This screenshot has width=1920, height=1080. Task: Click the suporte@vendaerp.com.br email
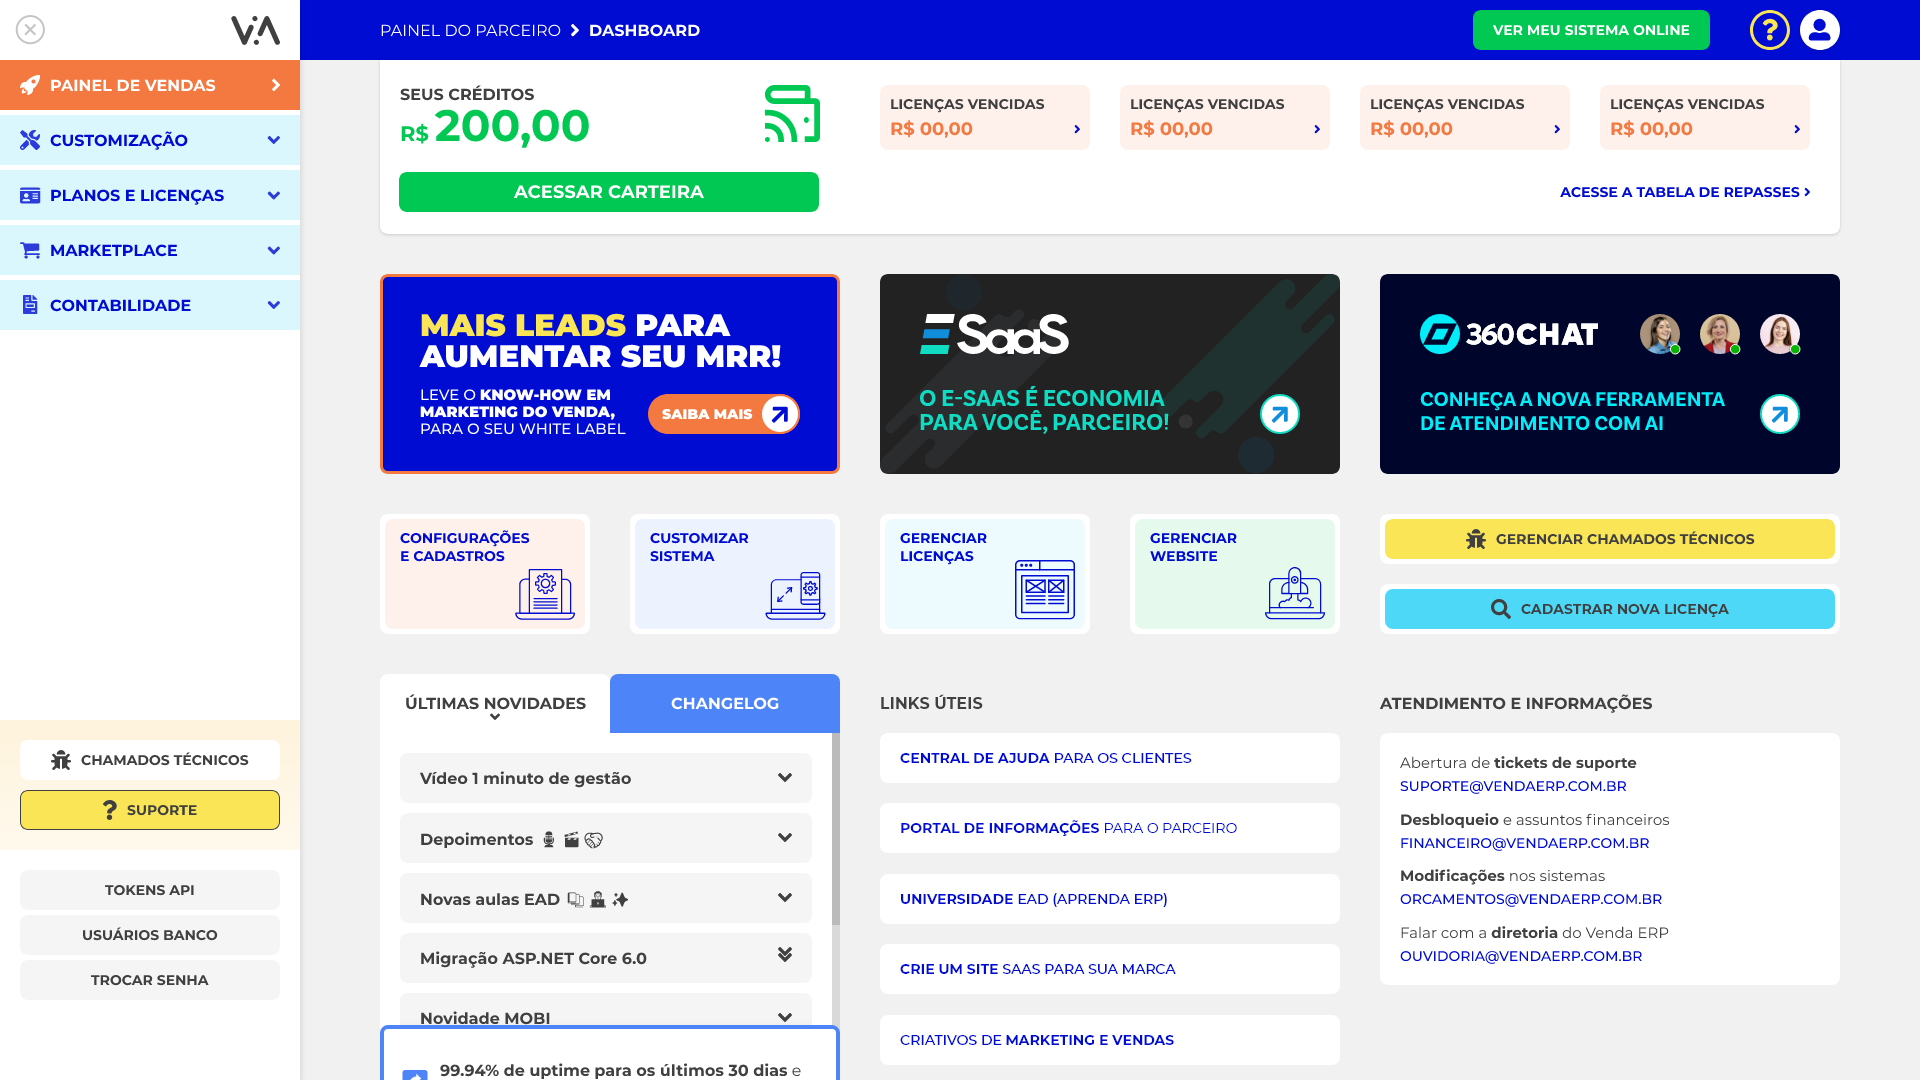[1513, 786]
